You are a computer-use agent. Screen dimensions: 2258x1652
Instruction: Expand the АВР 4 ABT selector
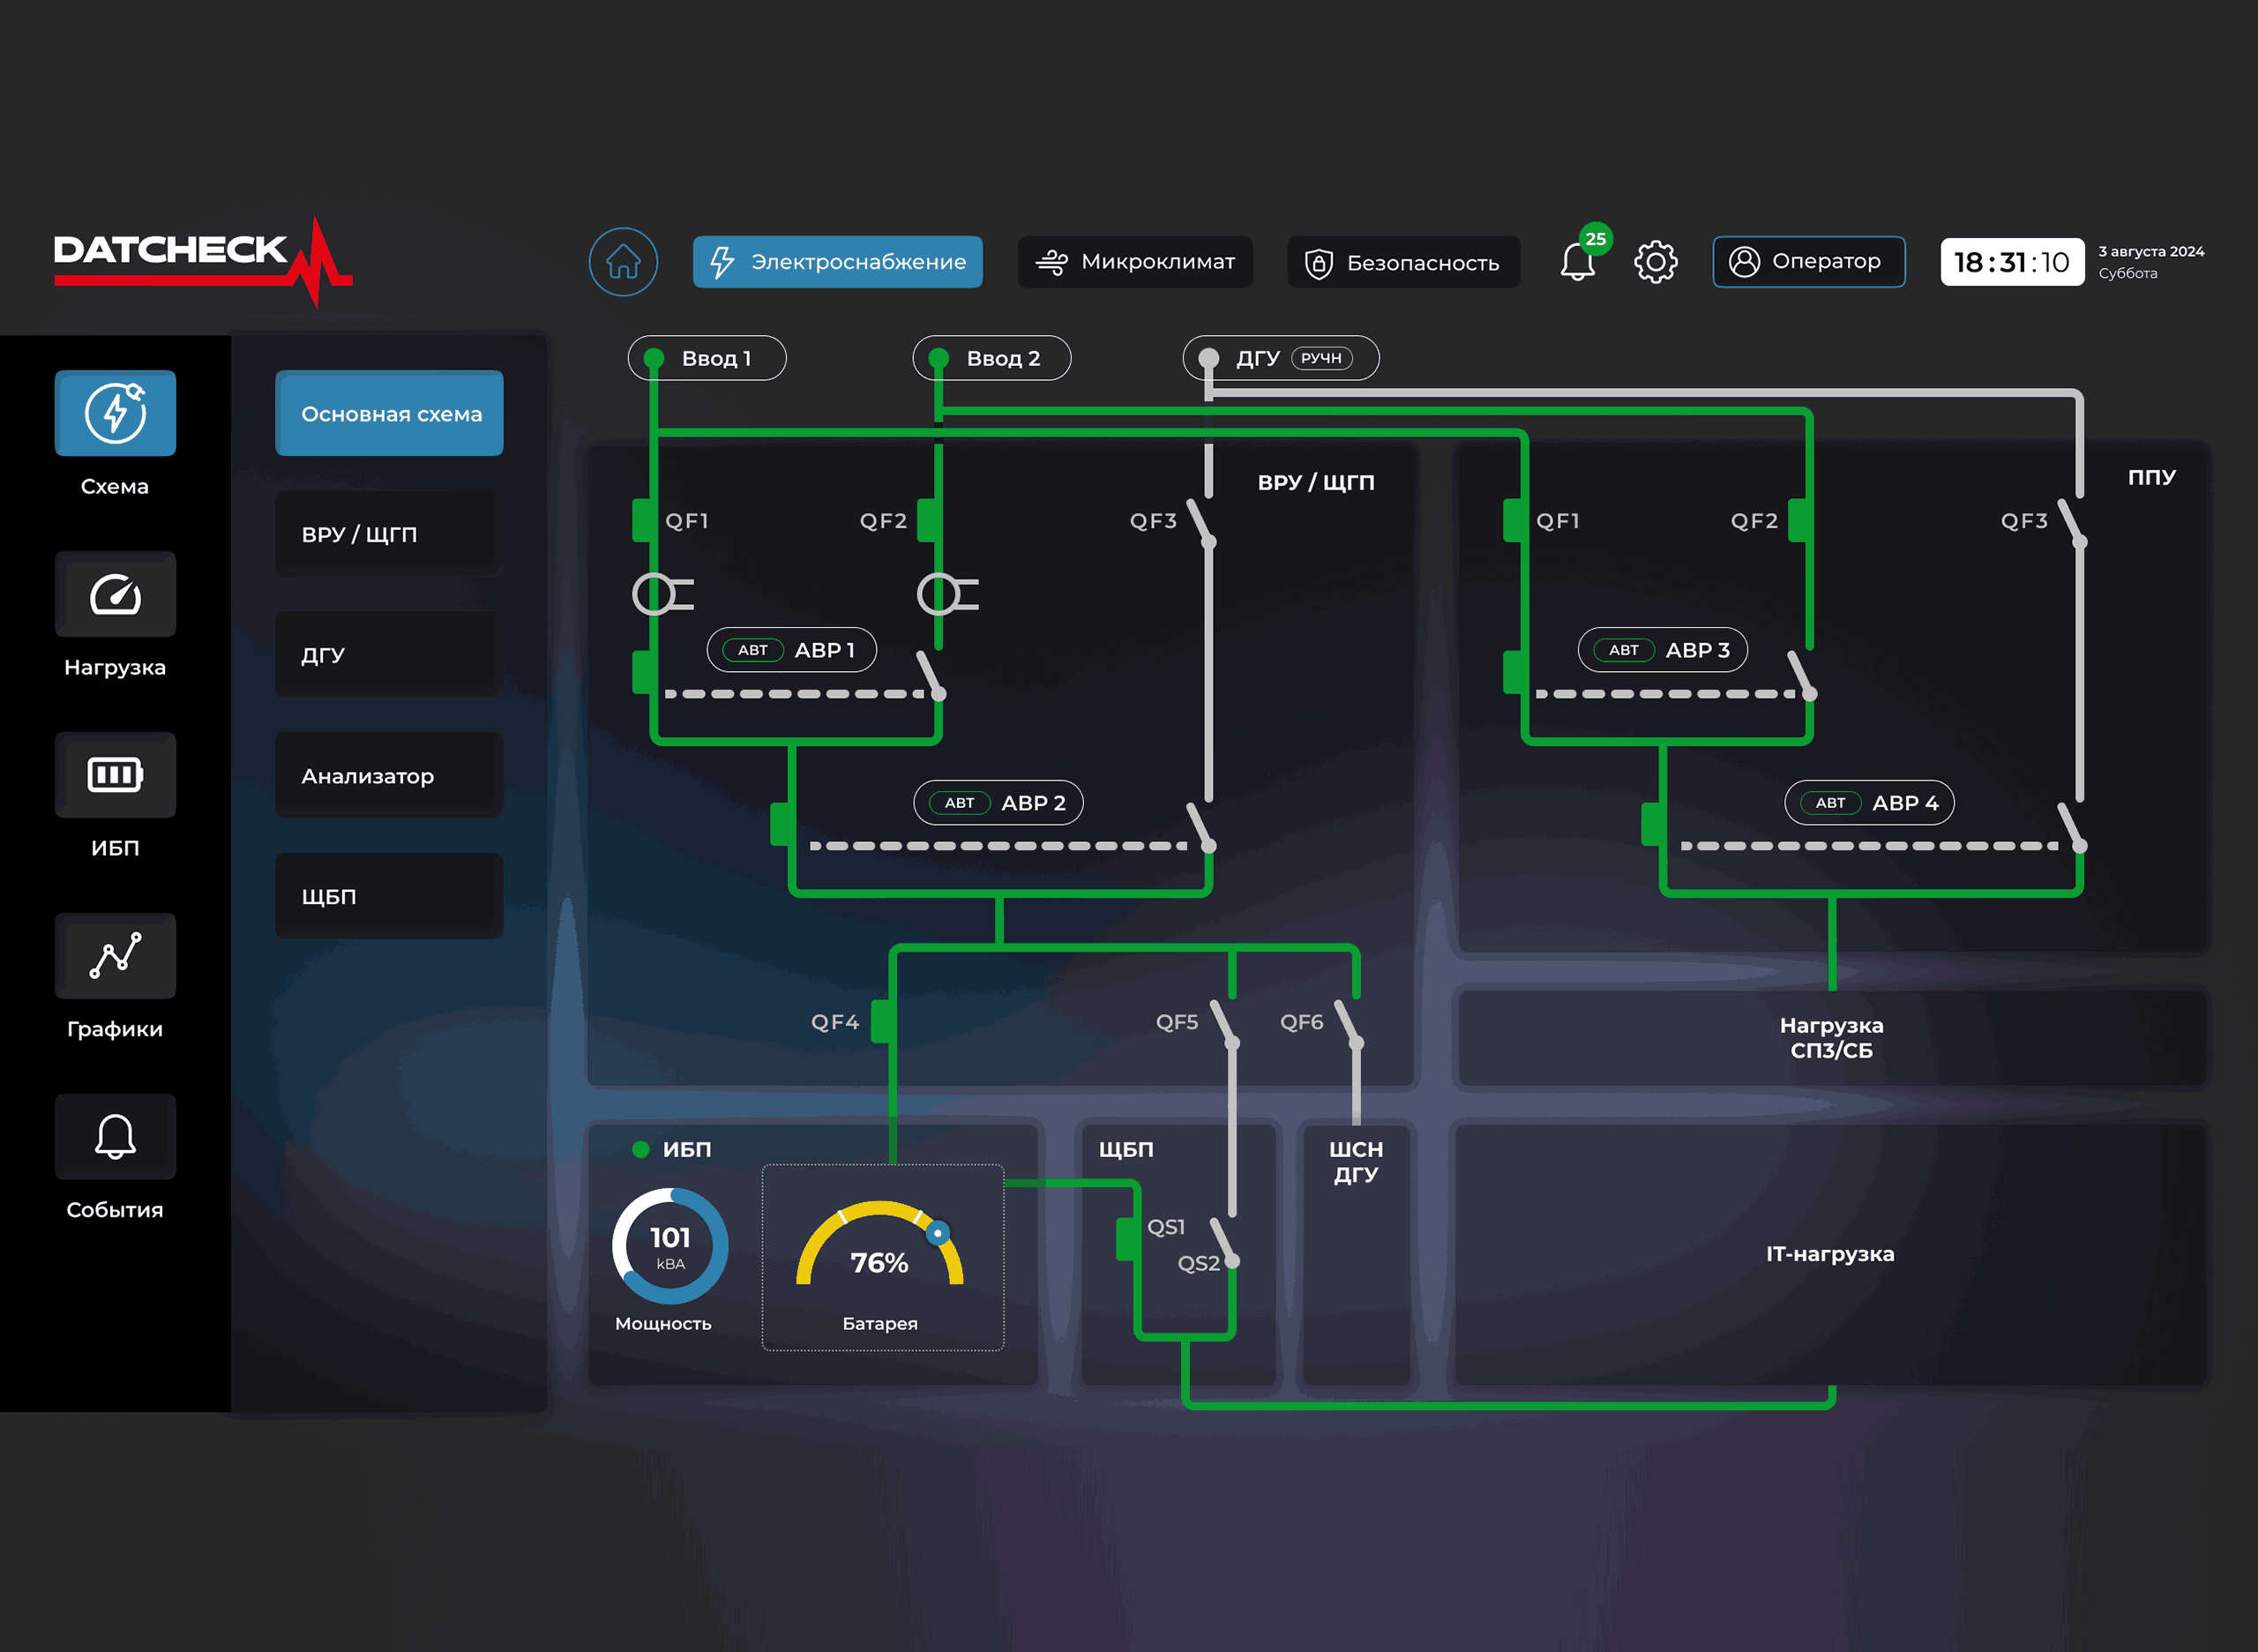tap(1830, 803)
